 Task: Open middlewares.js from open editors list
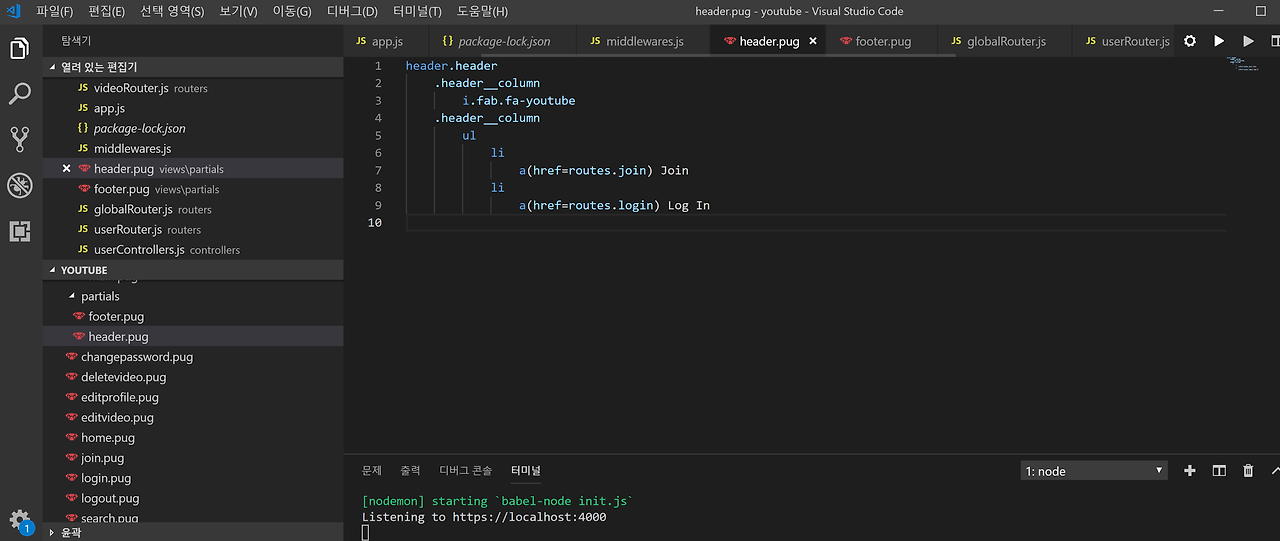(194, 148)
